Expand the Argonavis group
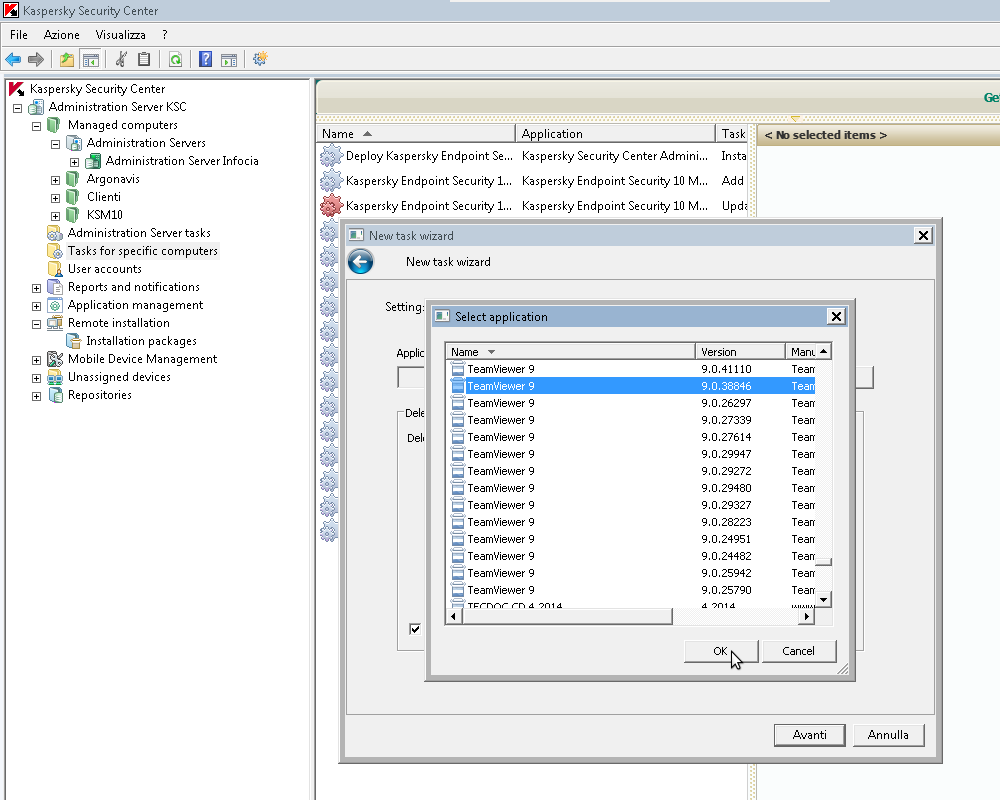The height and width of the screenshot is (800, 1000). point(55,180)
